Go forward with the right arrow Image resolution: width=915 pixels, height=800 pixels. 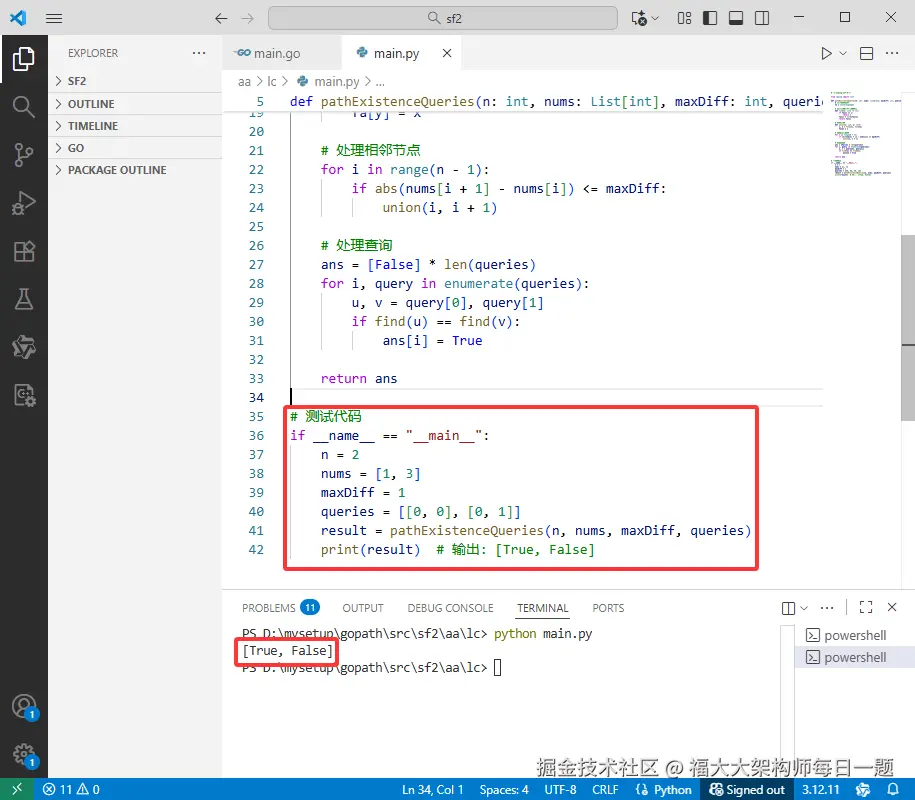pos(248,18)
